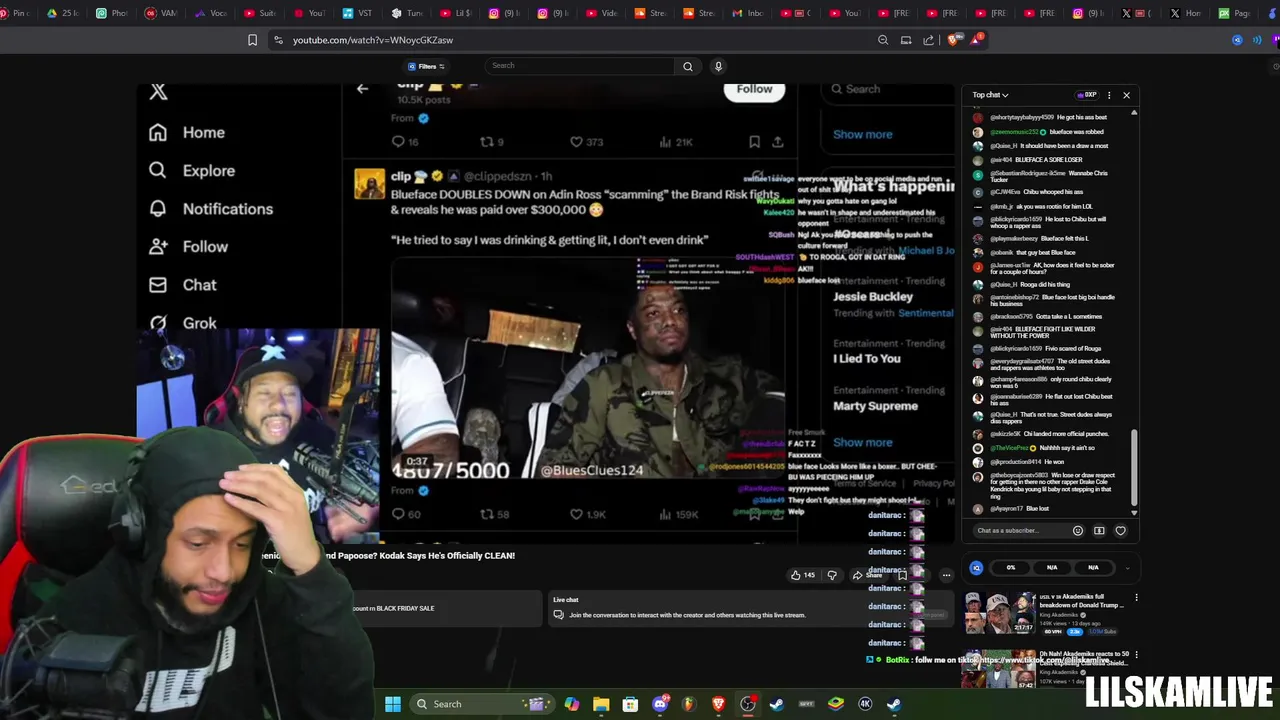Screen dimensions: 1280x720
Task: Click Follow button on clip profile
Action: (x=754, y=89)
